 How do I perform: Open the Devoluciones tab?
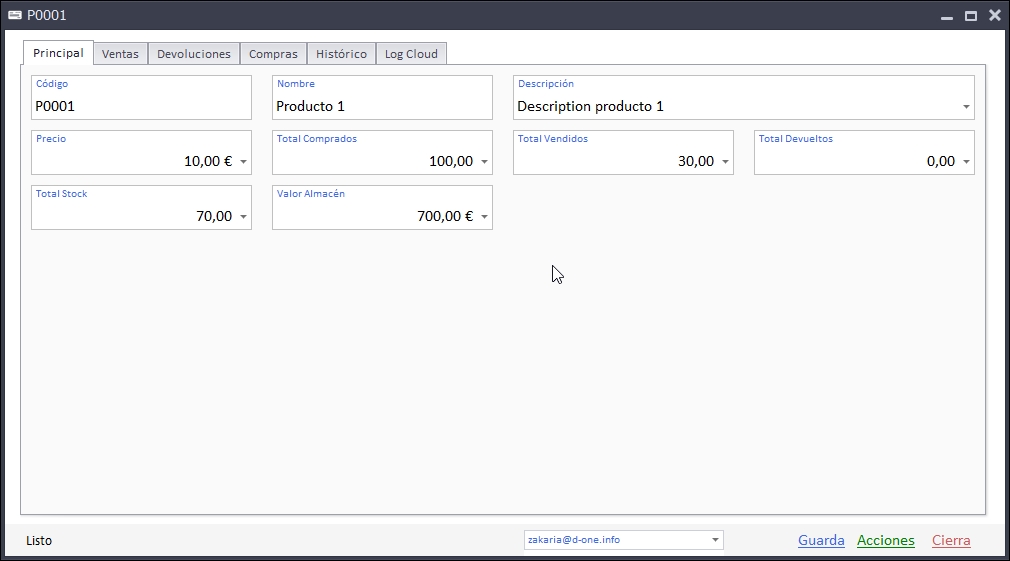click(x=194, y=54)
